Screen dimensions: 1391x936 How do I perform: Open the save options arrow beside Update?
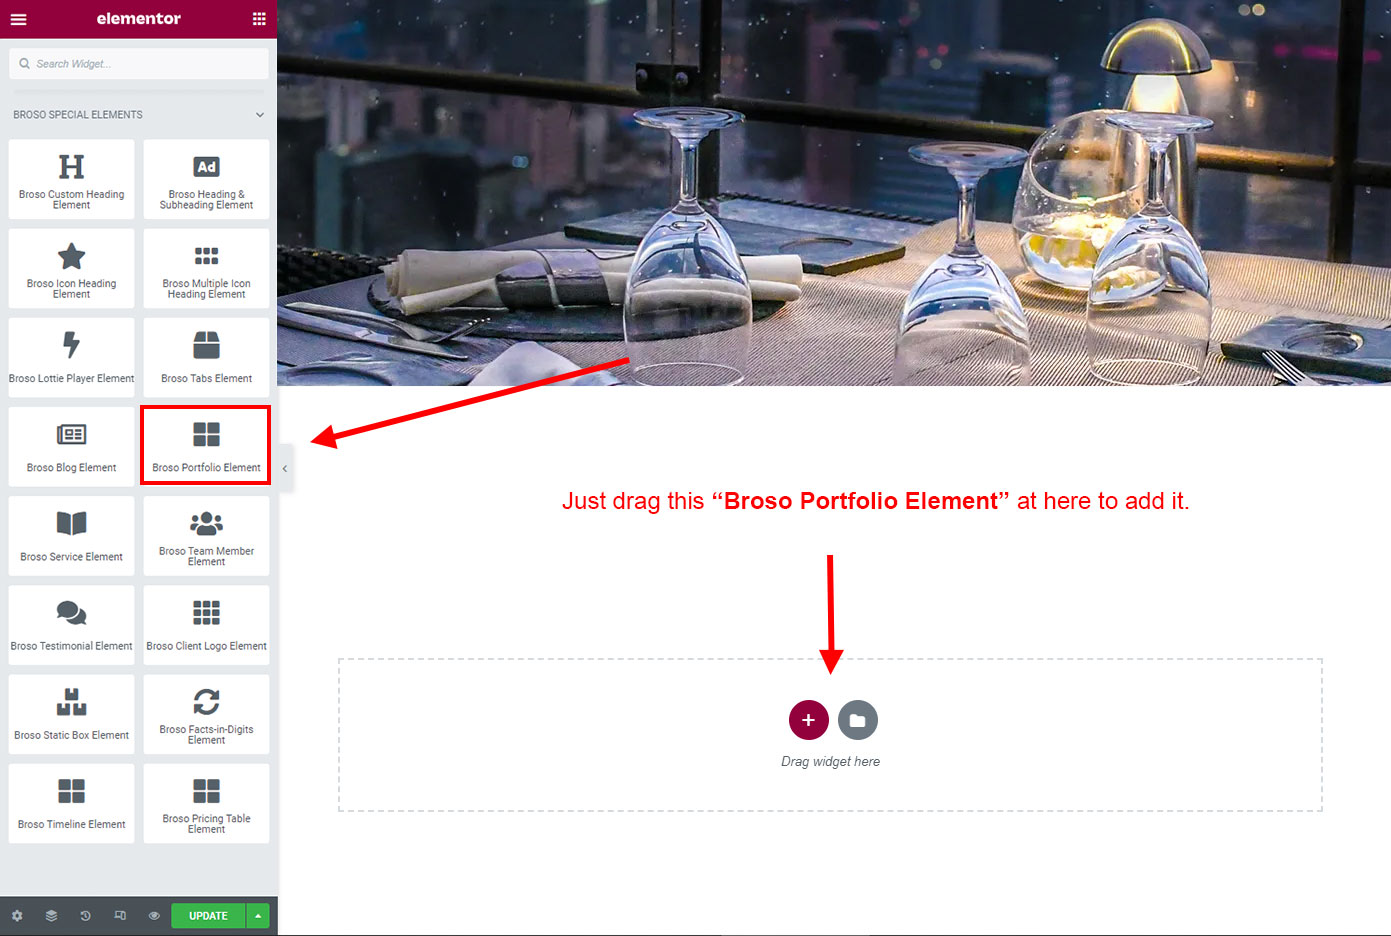258,916
